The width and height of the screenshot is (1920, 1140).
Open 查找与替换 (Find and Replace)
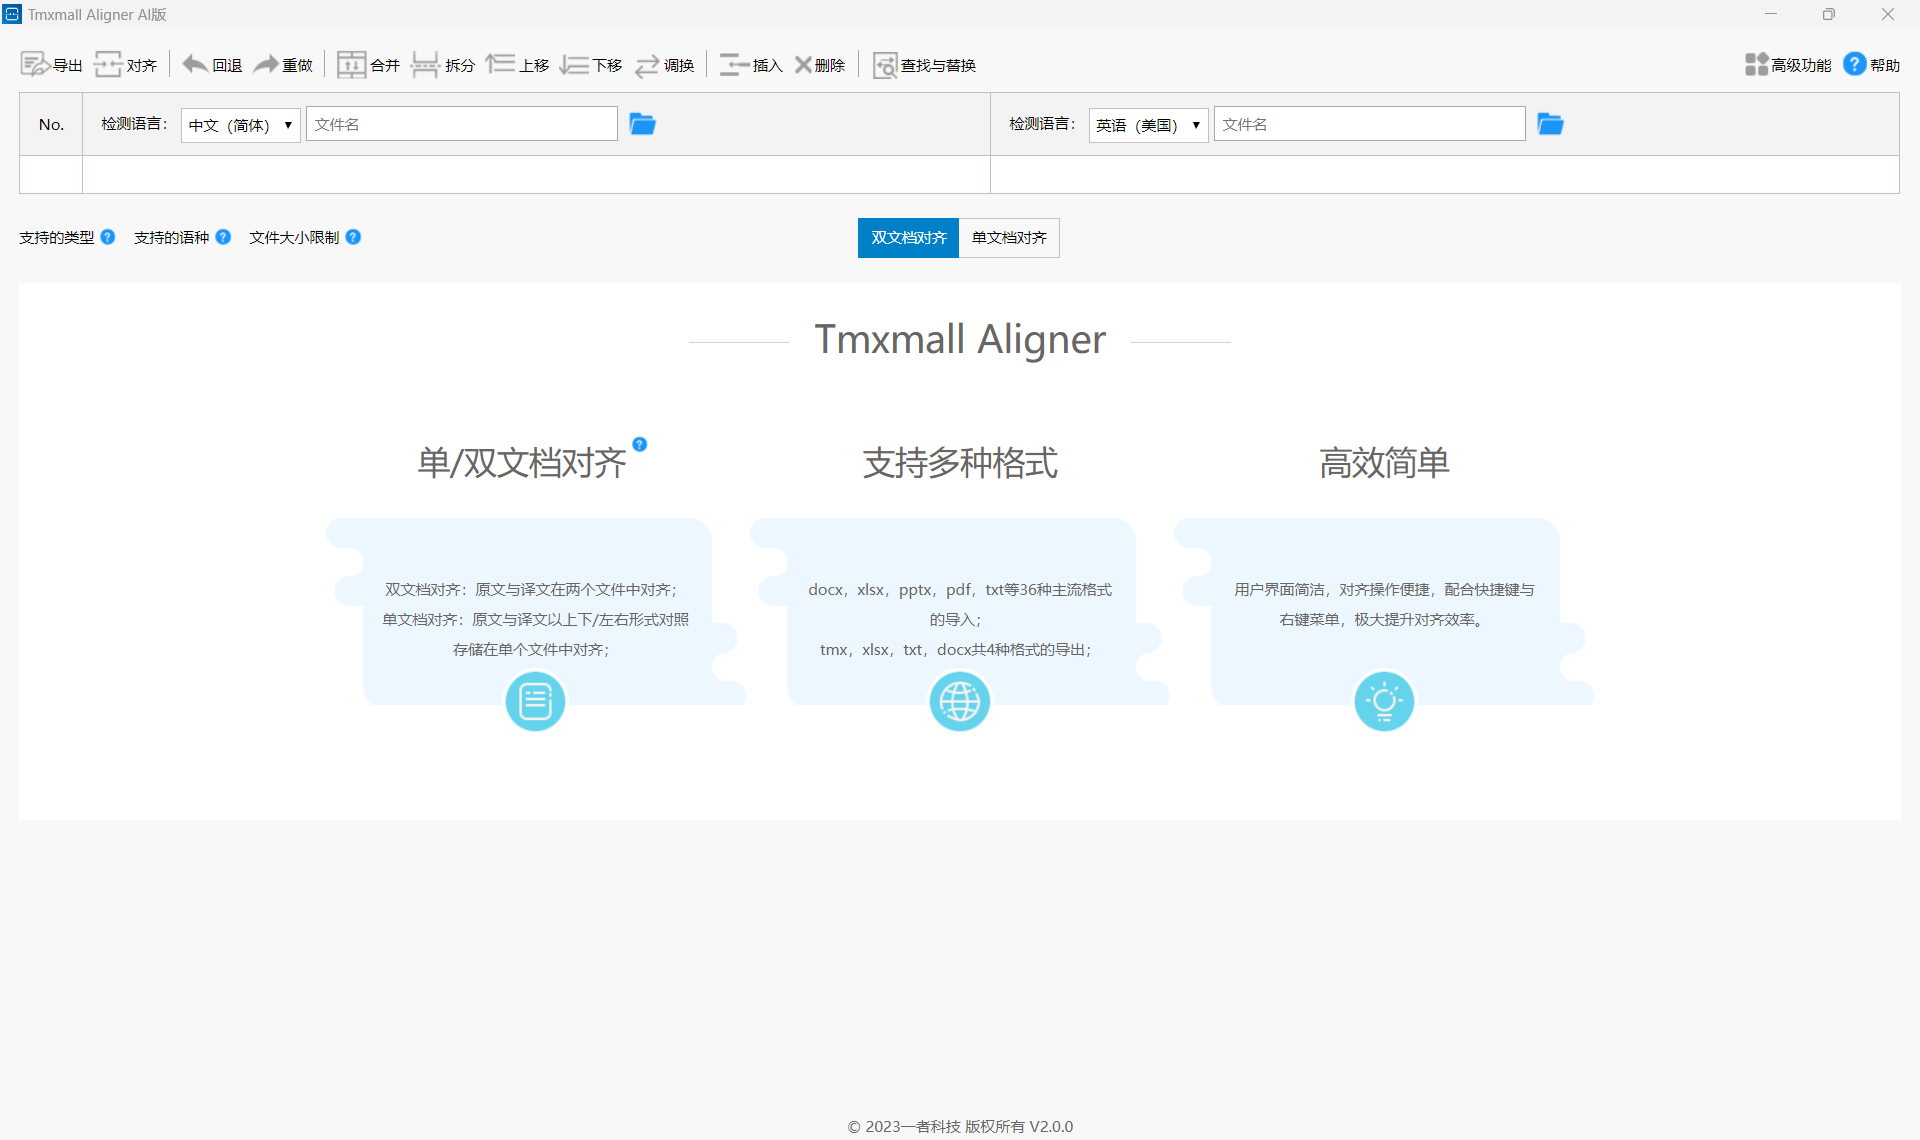tap(924, 64)
